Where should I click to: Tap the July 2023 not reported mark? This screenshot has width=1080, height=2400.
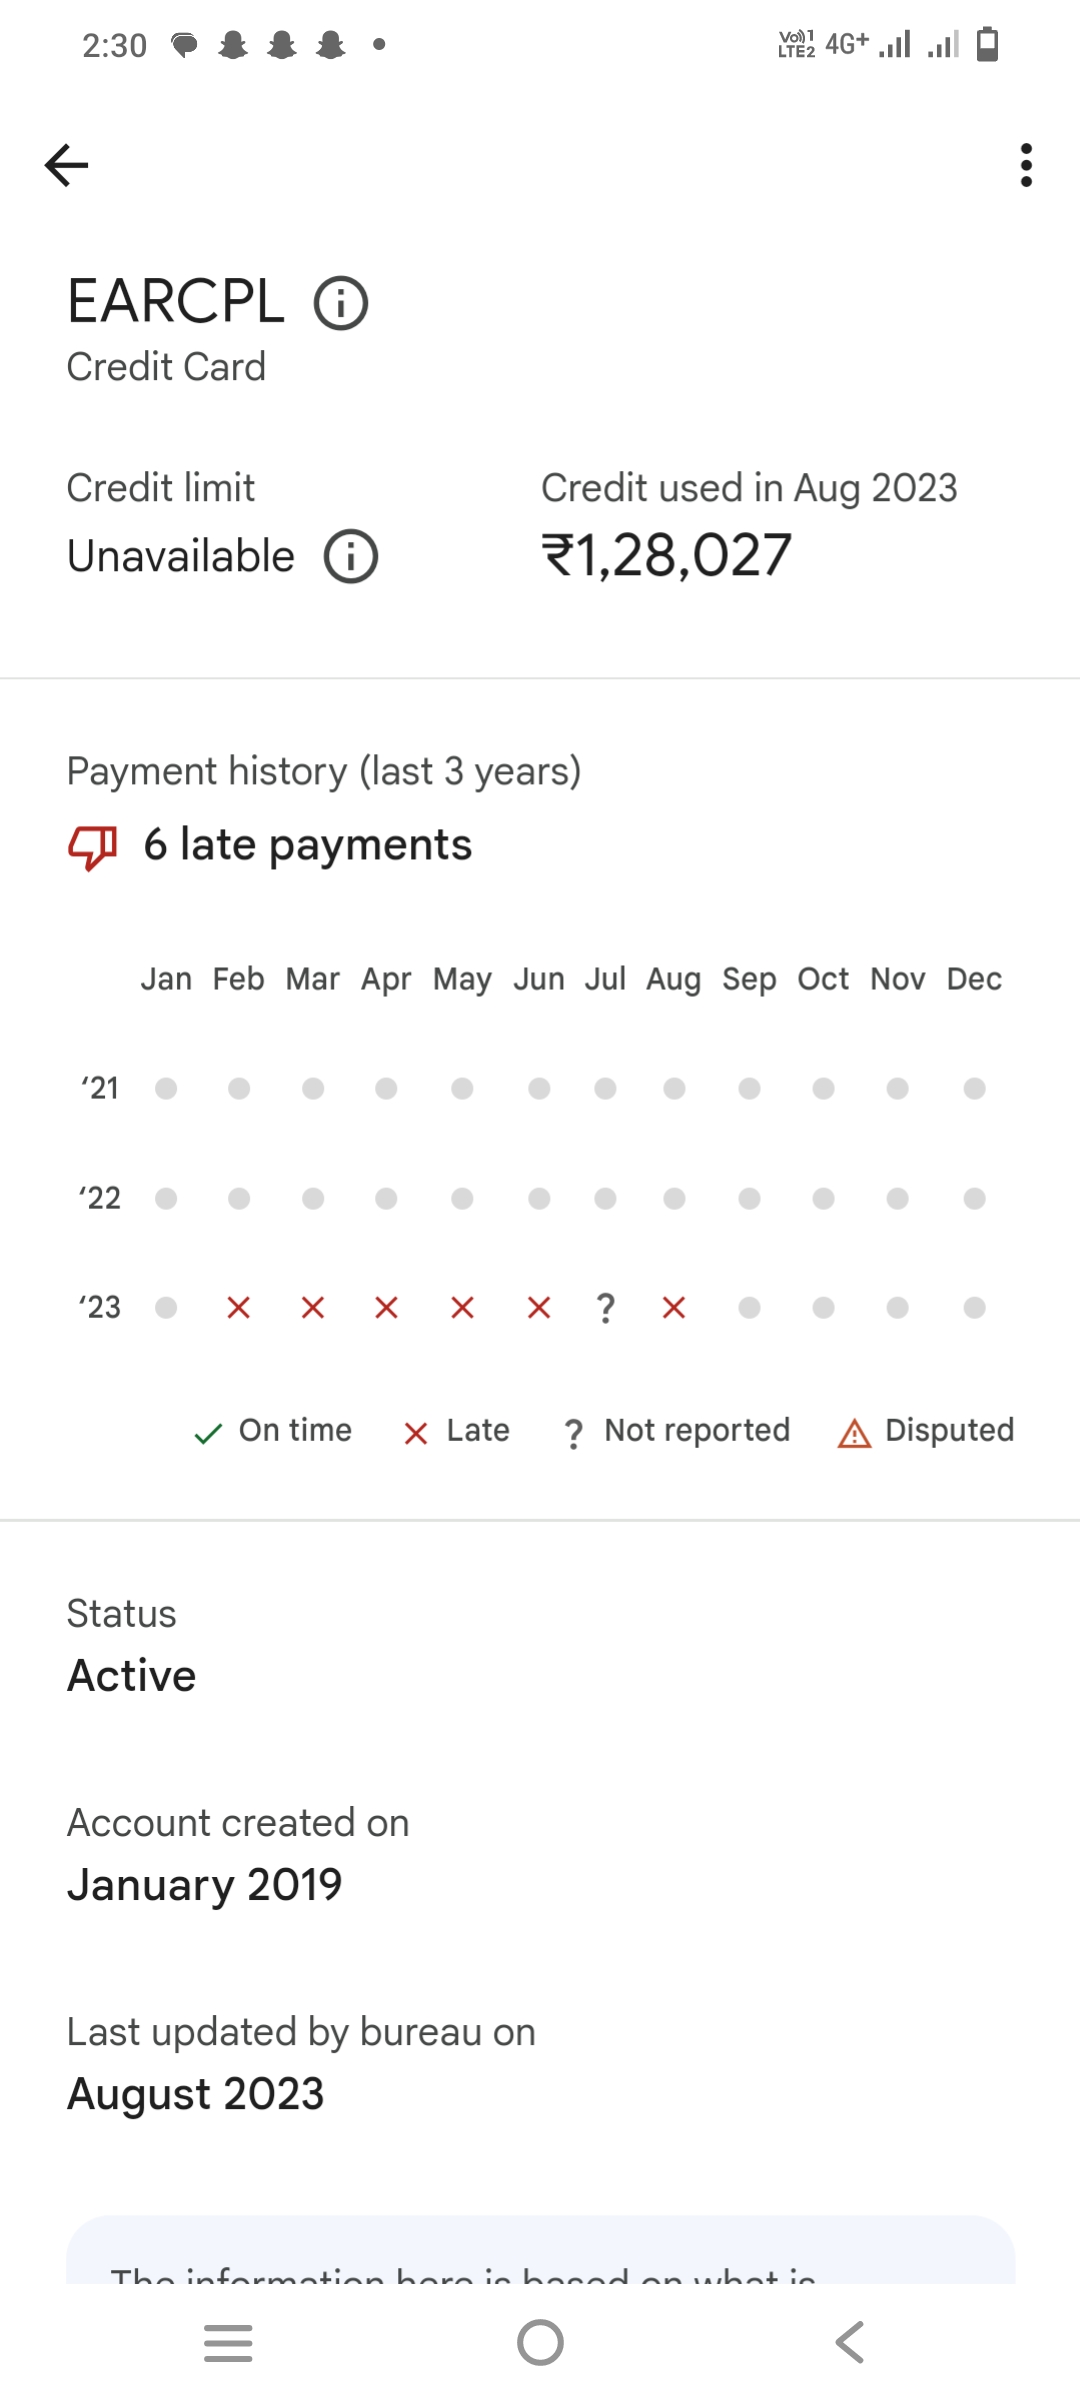605,1307
